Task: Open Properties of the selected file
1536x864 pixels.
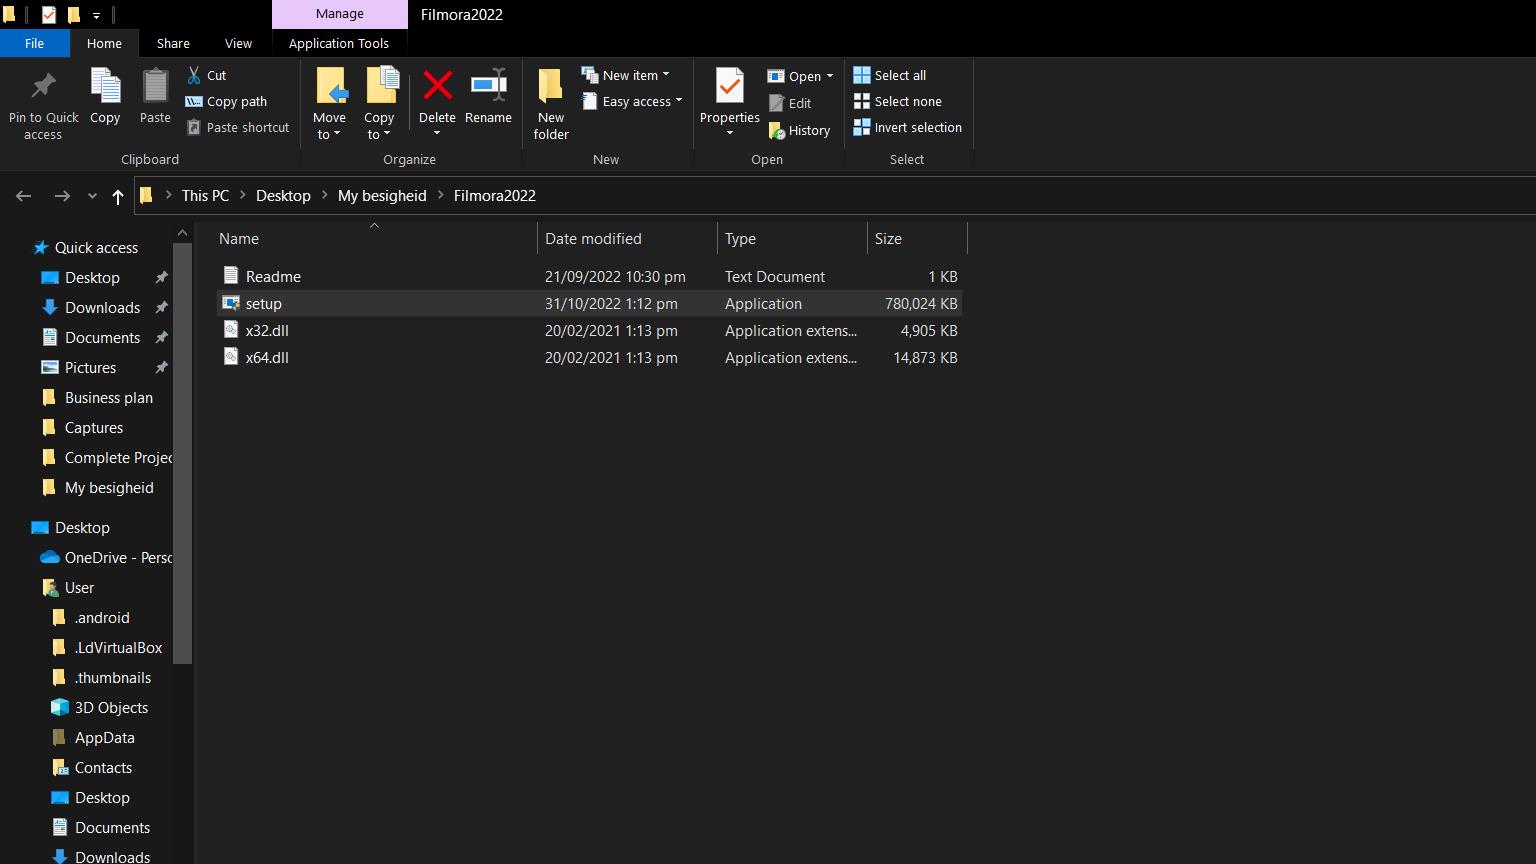Action: point(729,88)
